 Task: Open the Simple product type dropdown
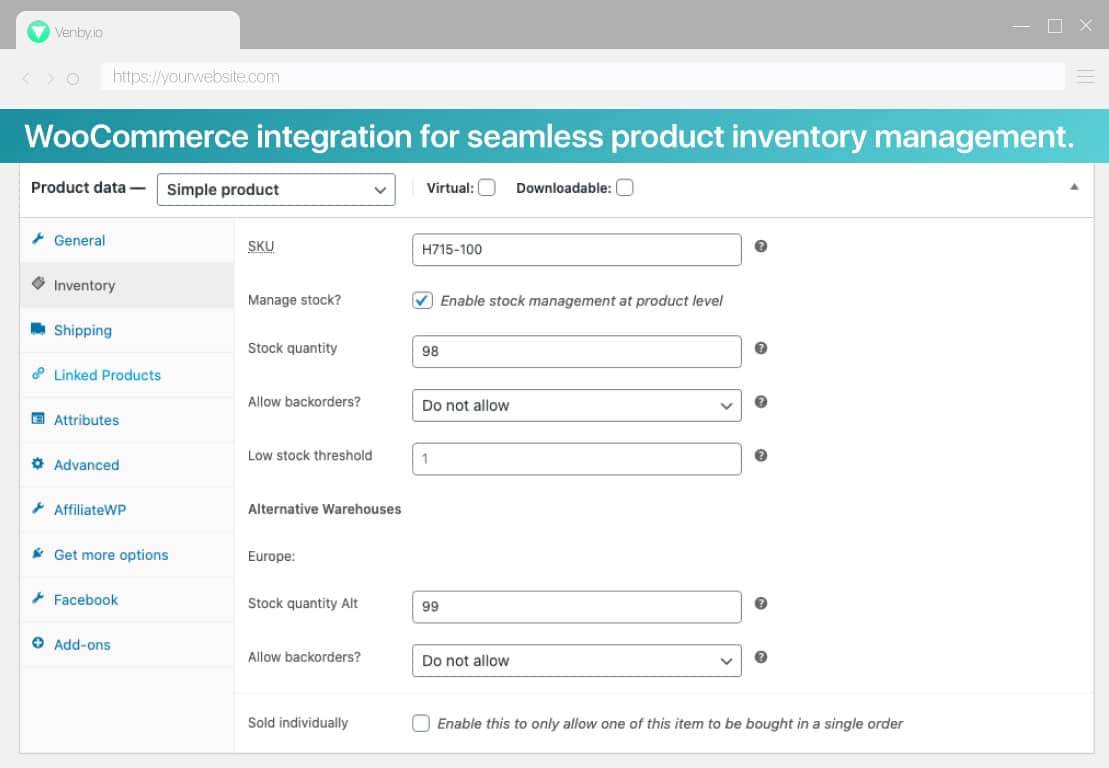tap(276, 190)
